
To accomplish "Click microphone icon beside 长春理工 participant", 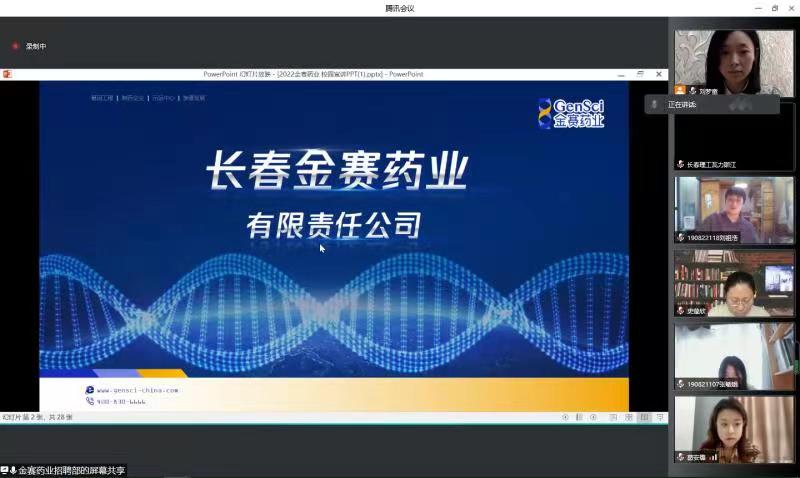I will pyautogui.click(x=680, y=164).
